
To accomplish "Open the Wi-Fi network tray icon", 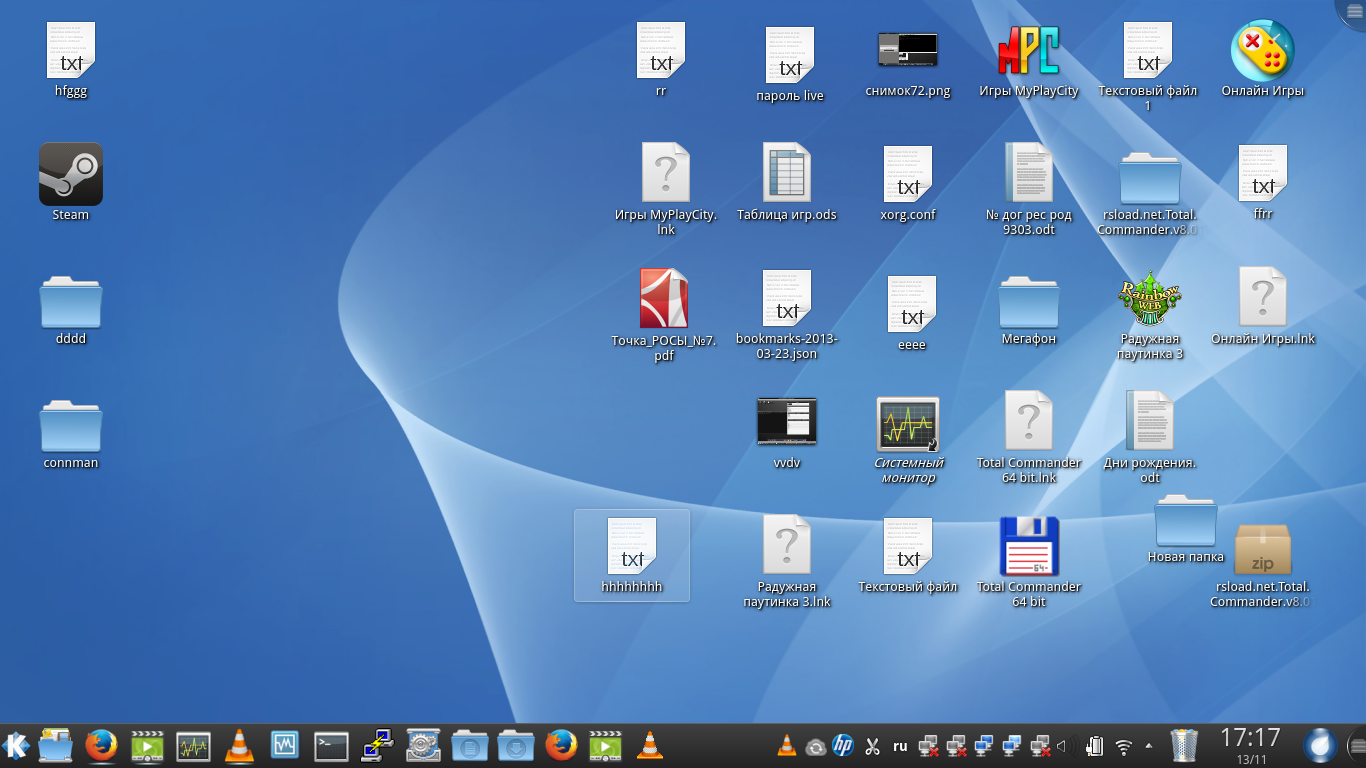I will tap(1124, 746).
